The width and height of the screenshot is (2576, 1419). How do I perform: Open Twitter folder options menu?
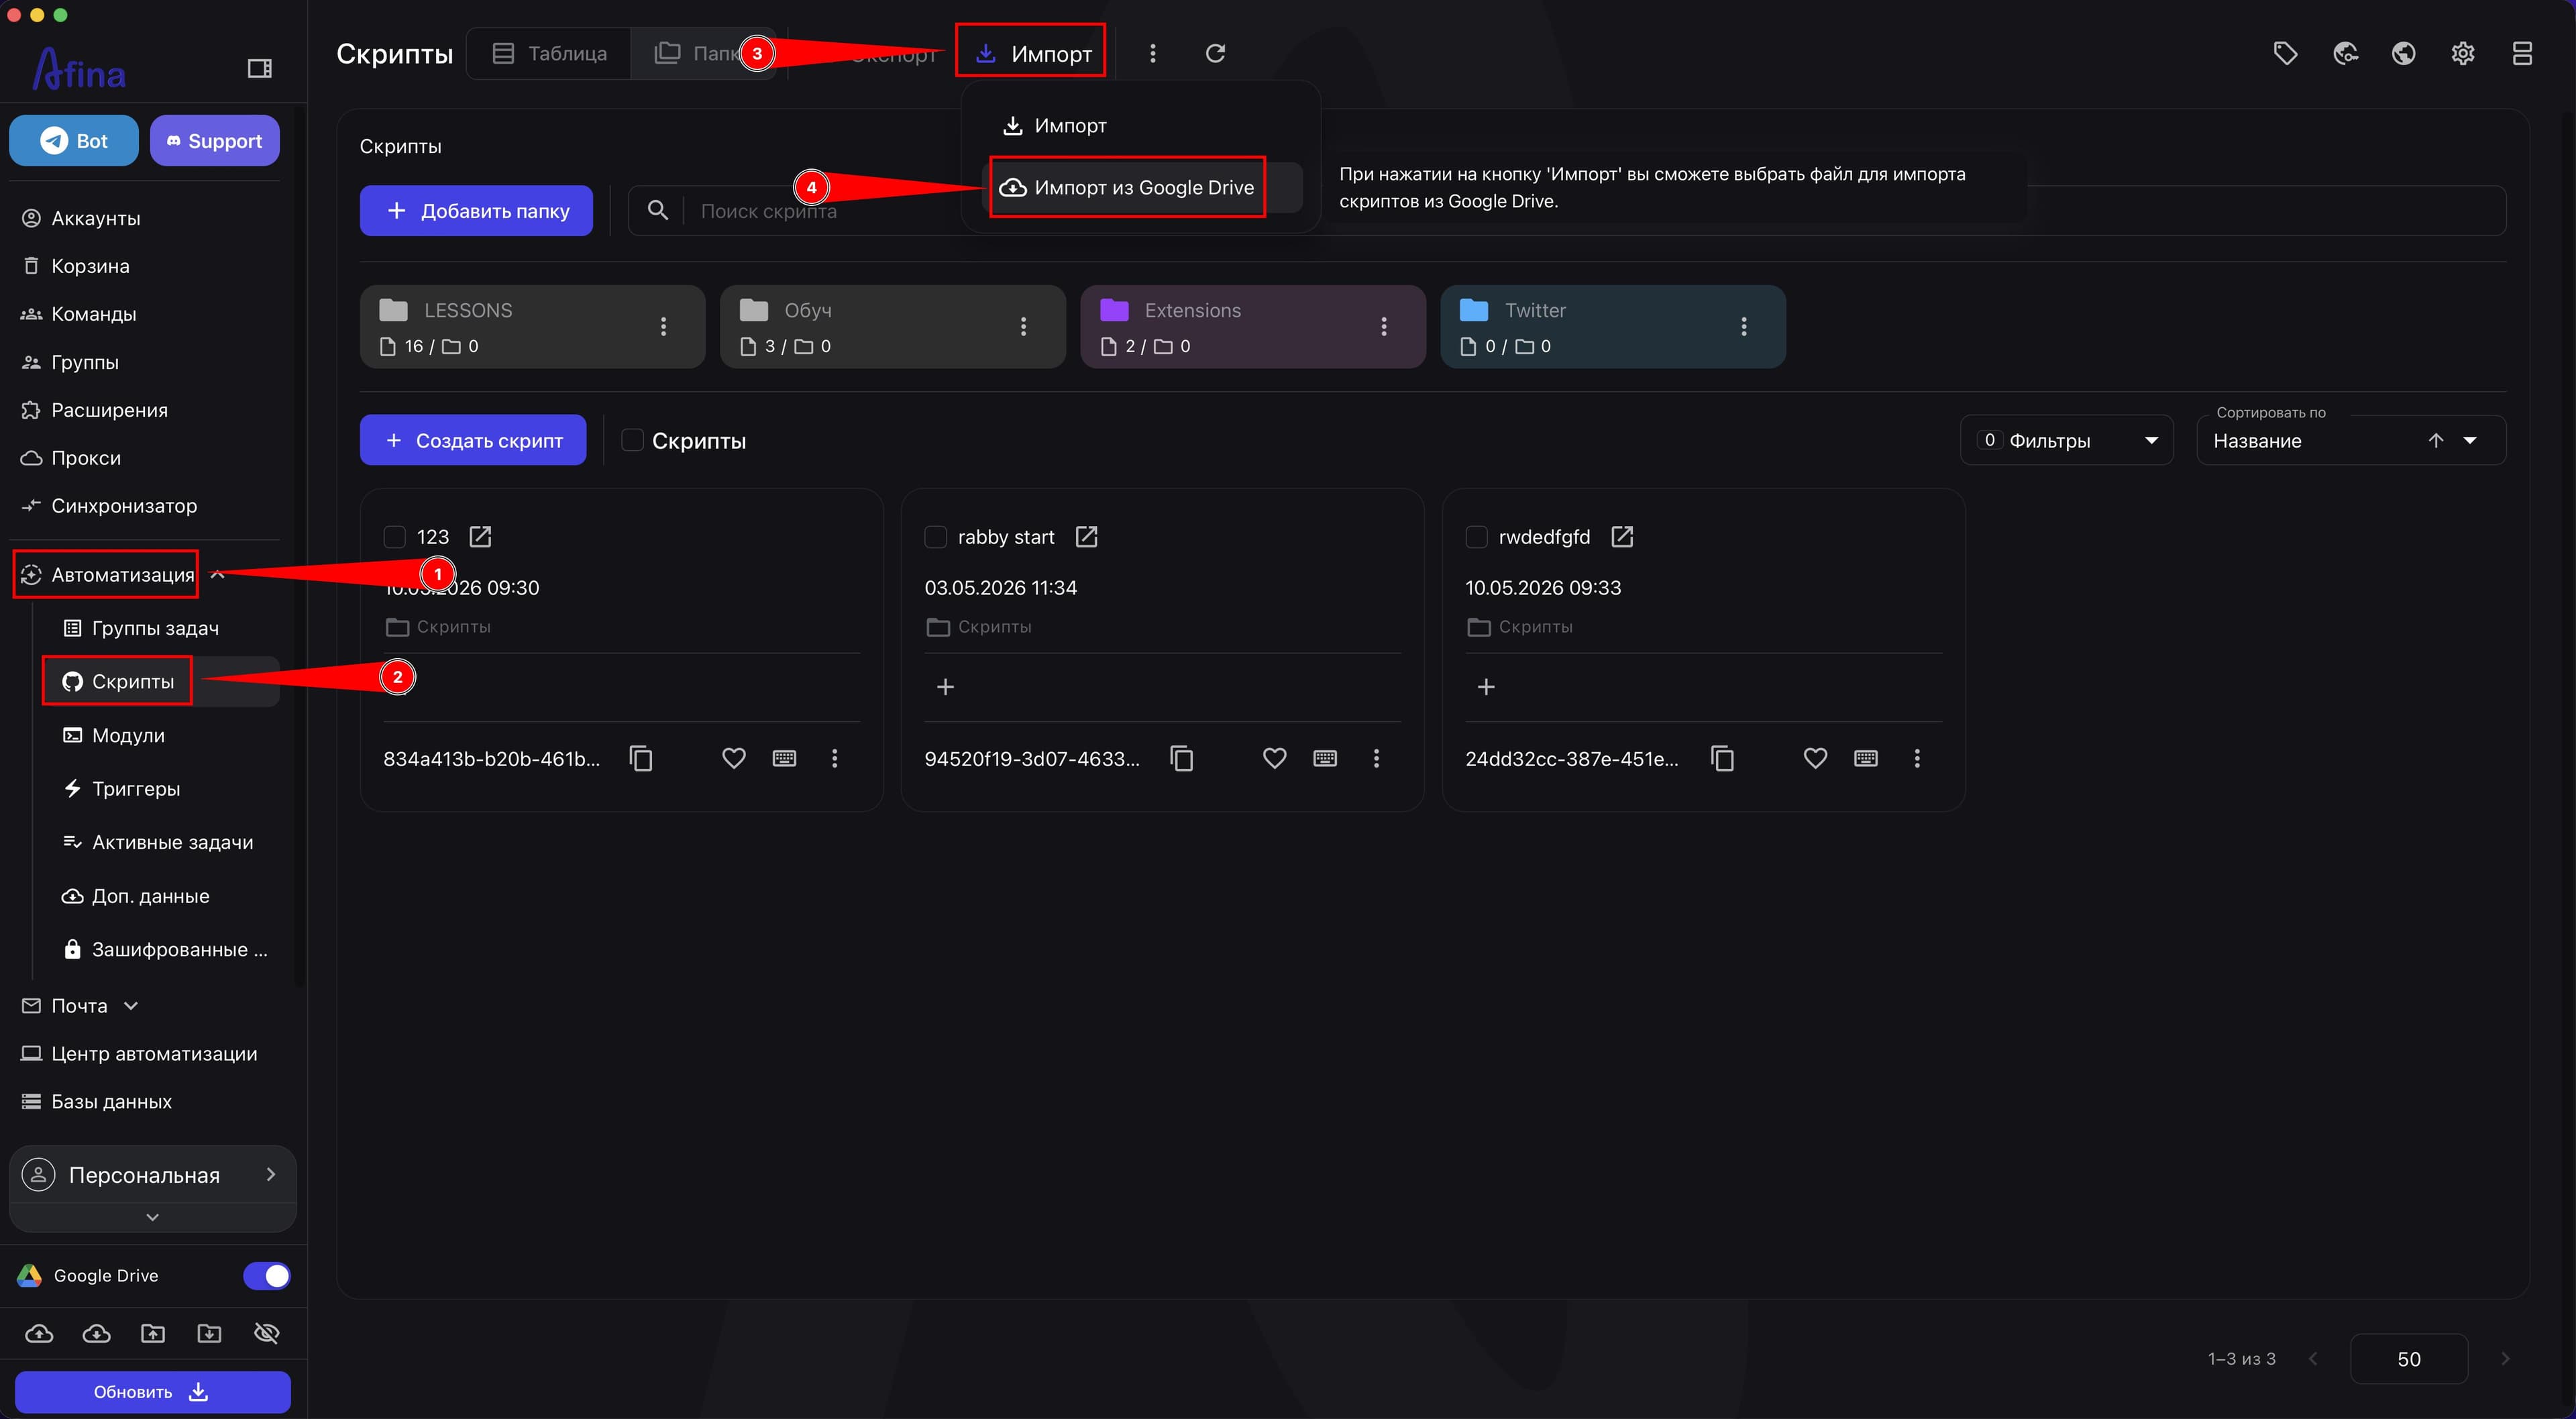(x=1743, y=327)
